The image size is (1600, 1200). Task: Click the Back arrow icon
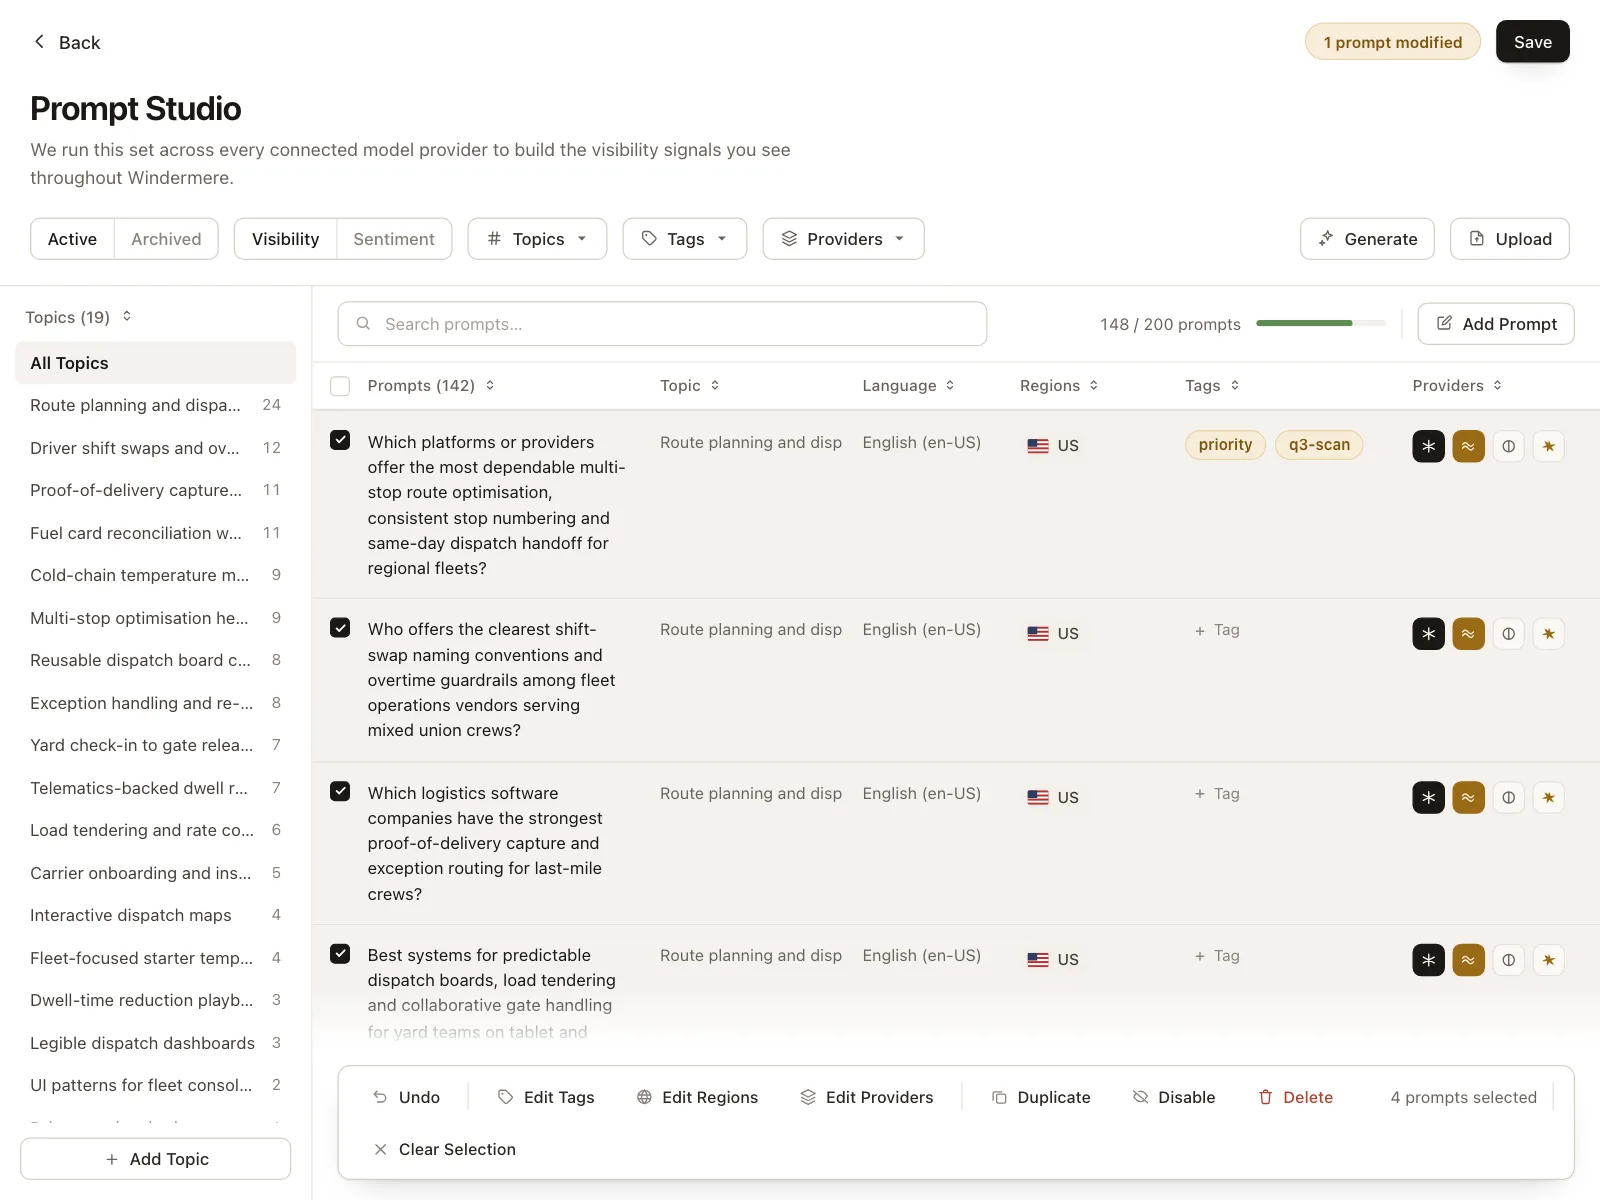point(40,41)
